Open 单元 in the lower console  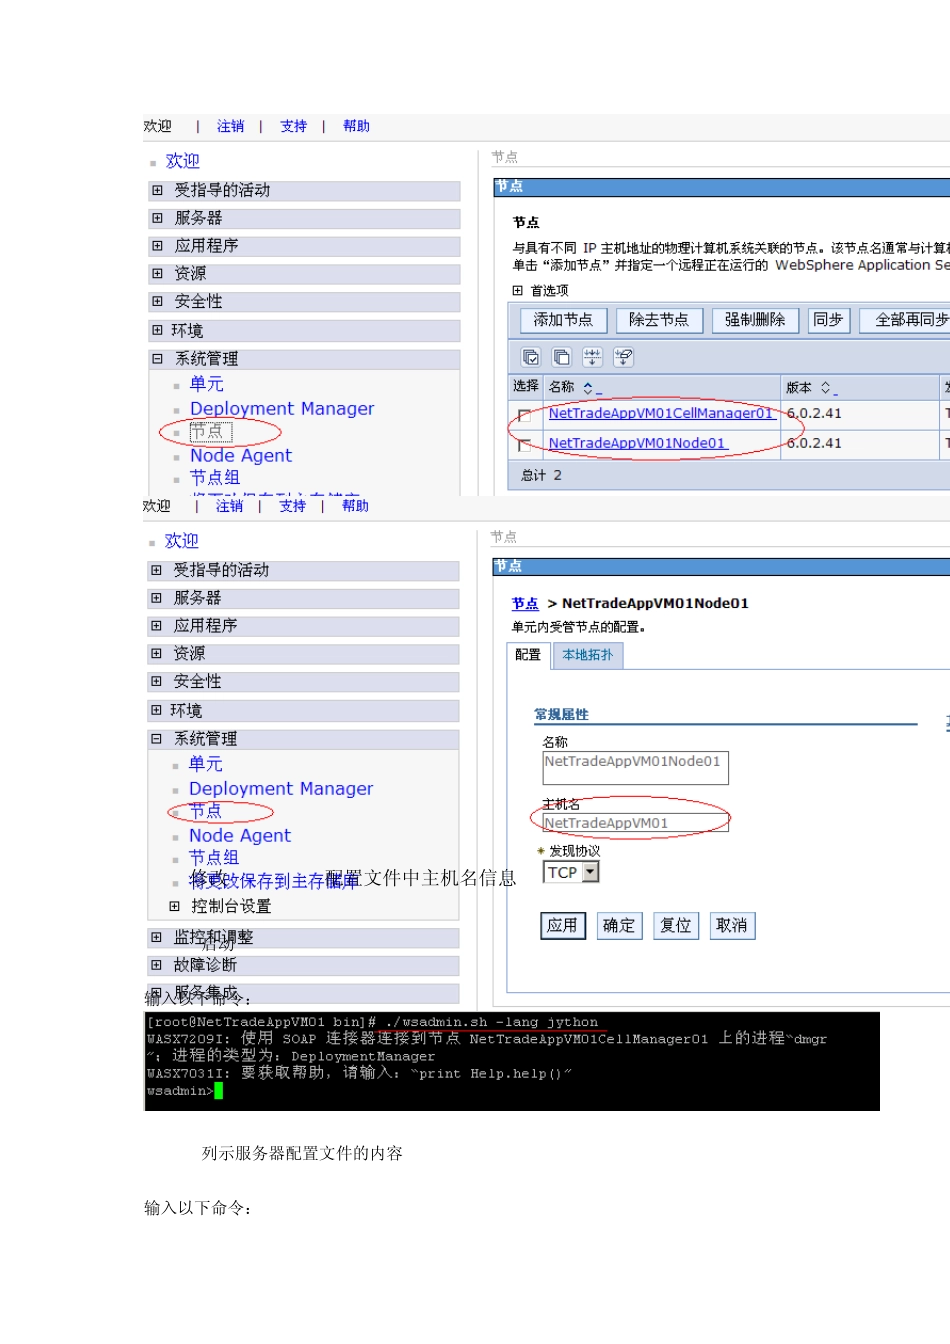[206, 764]
